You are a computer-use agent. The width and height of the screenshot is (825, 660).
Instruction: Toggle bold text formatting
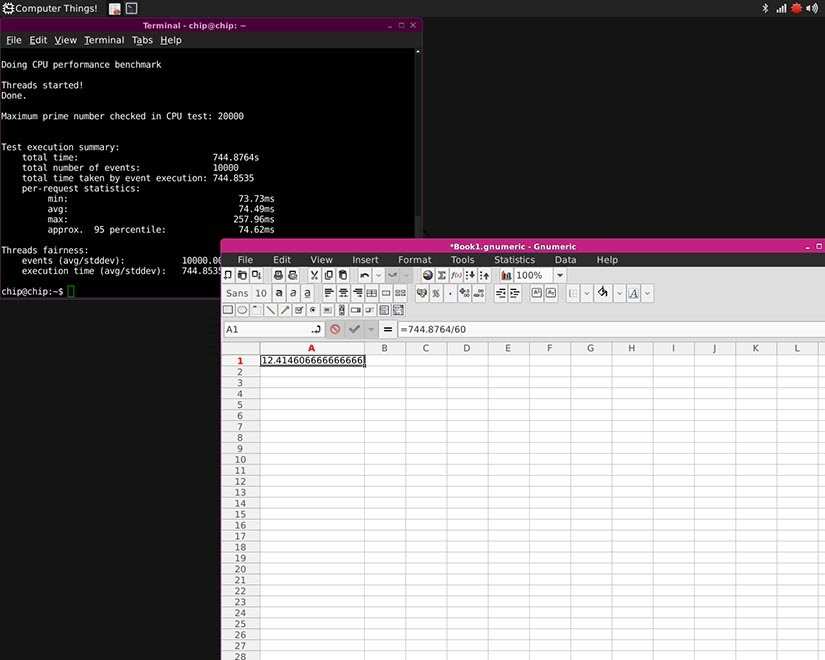(x=279, y=293)
